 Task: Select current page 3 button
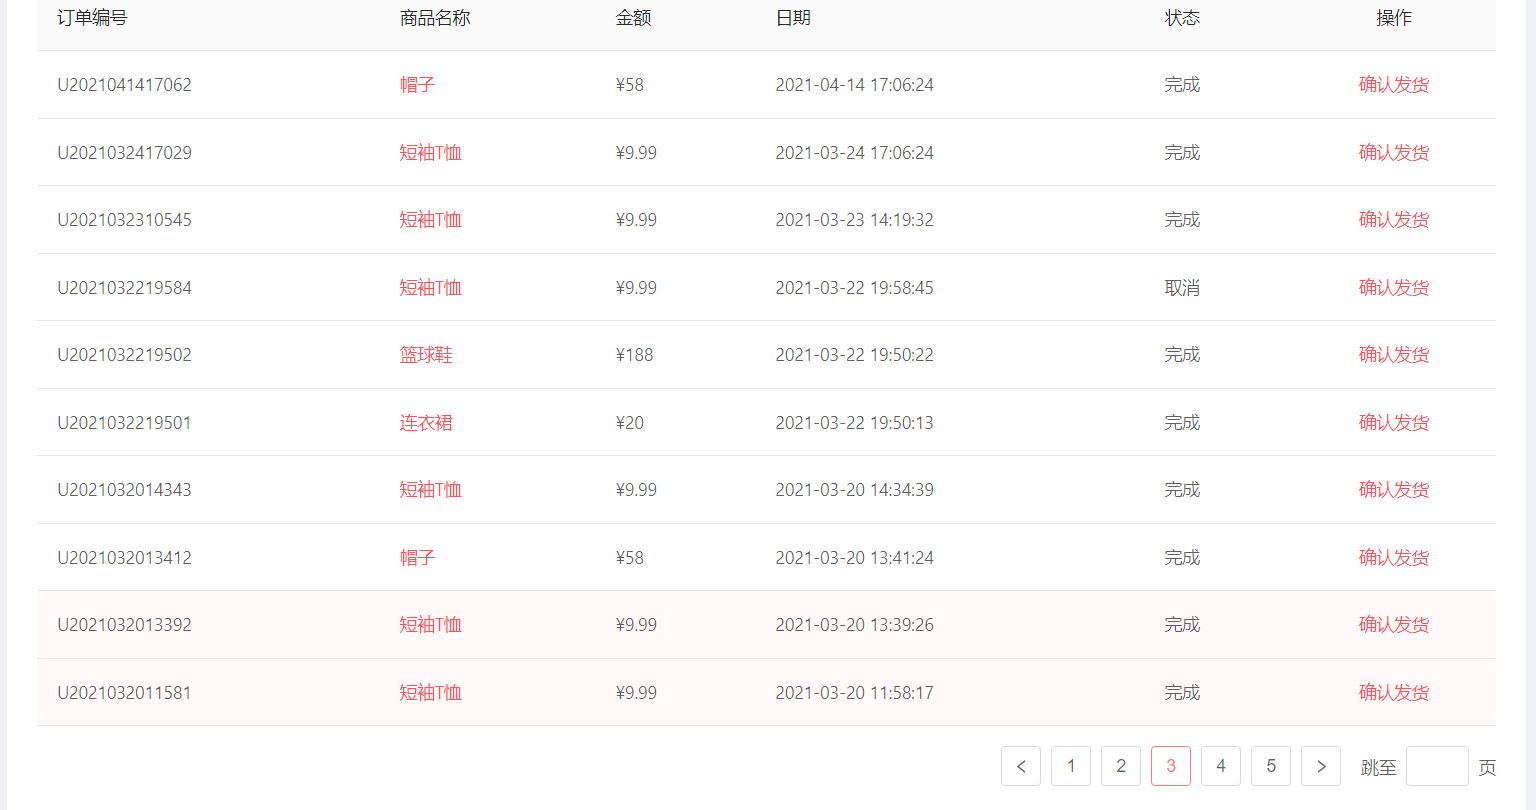(1171, 766)
